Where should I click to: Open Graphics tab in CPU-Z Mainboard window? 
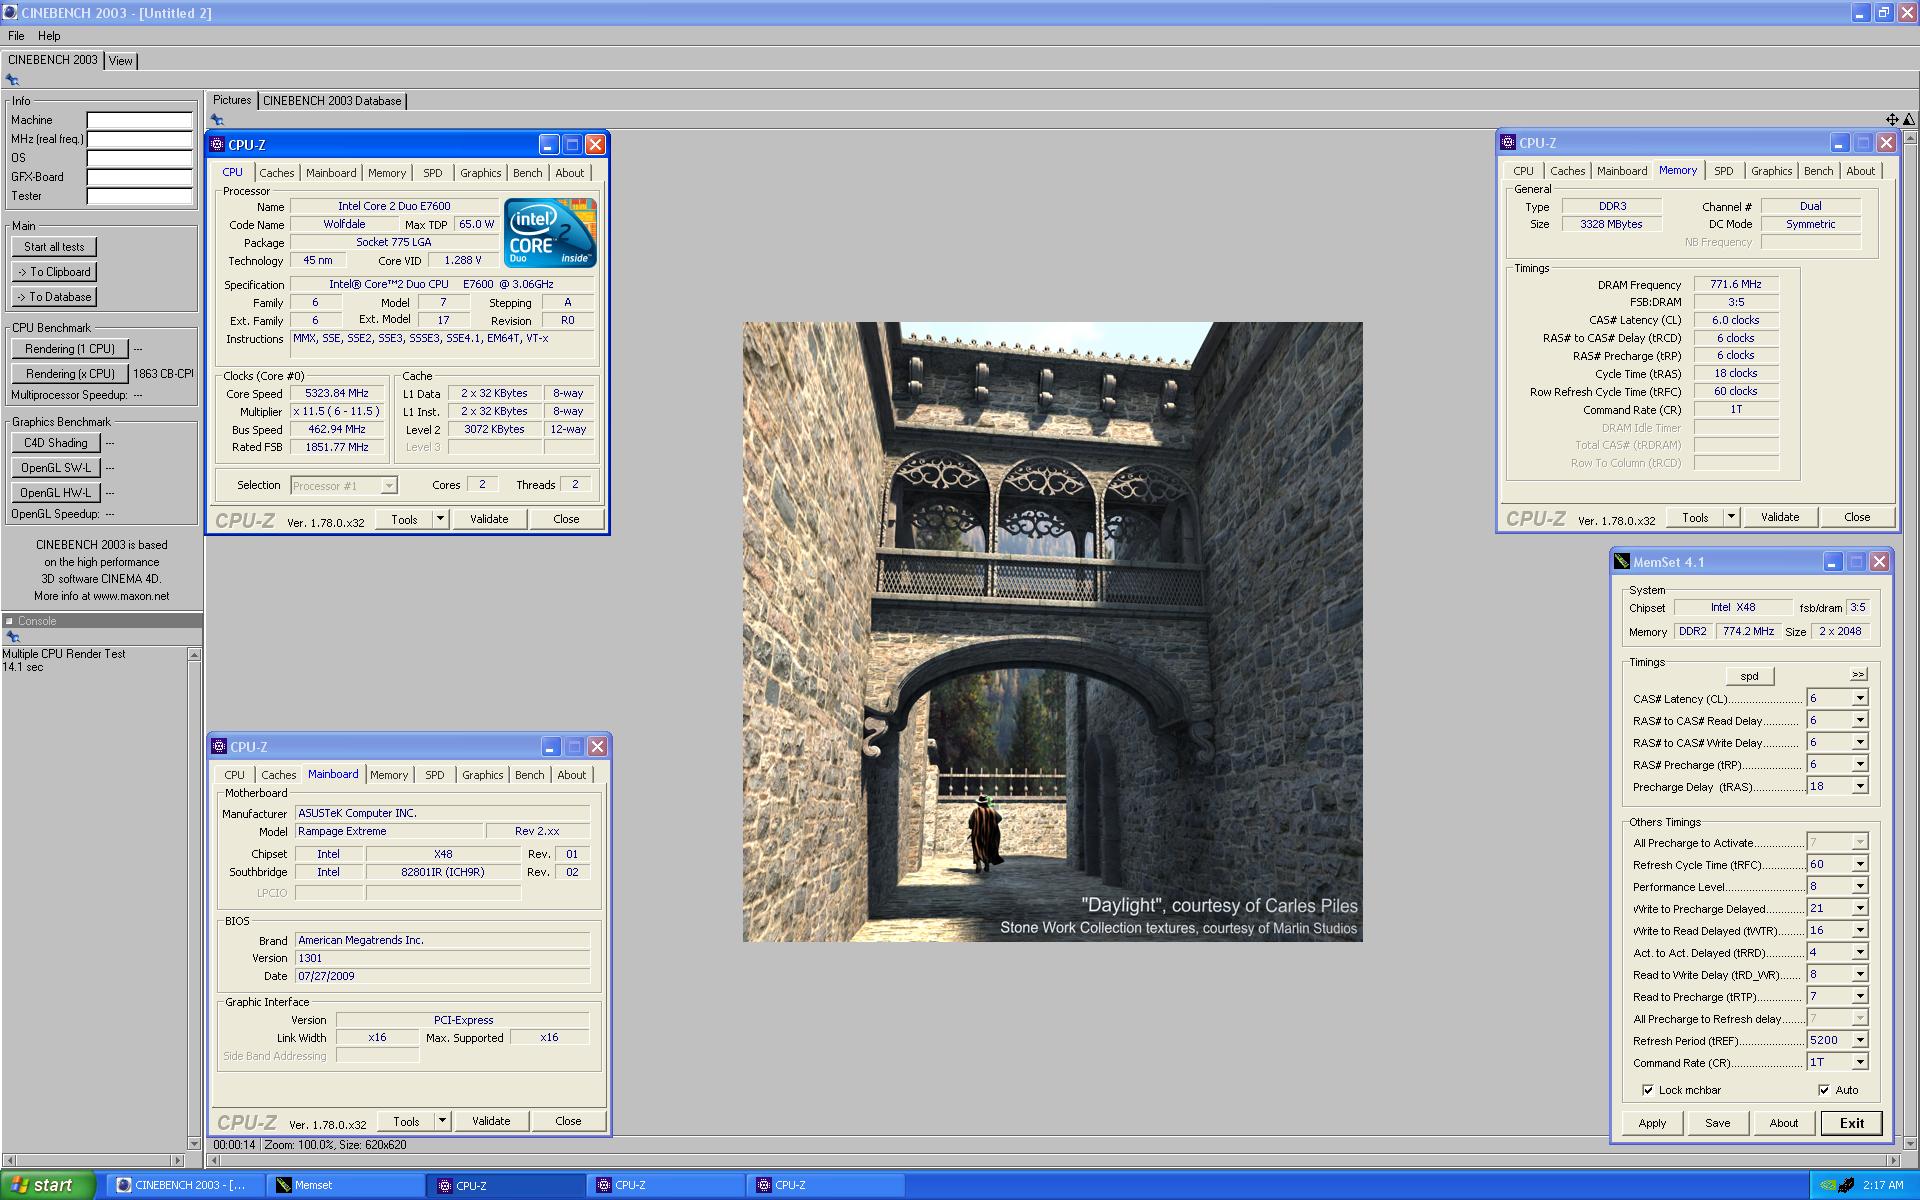483,775
